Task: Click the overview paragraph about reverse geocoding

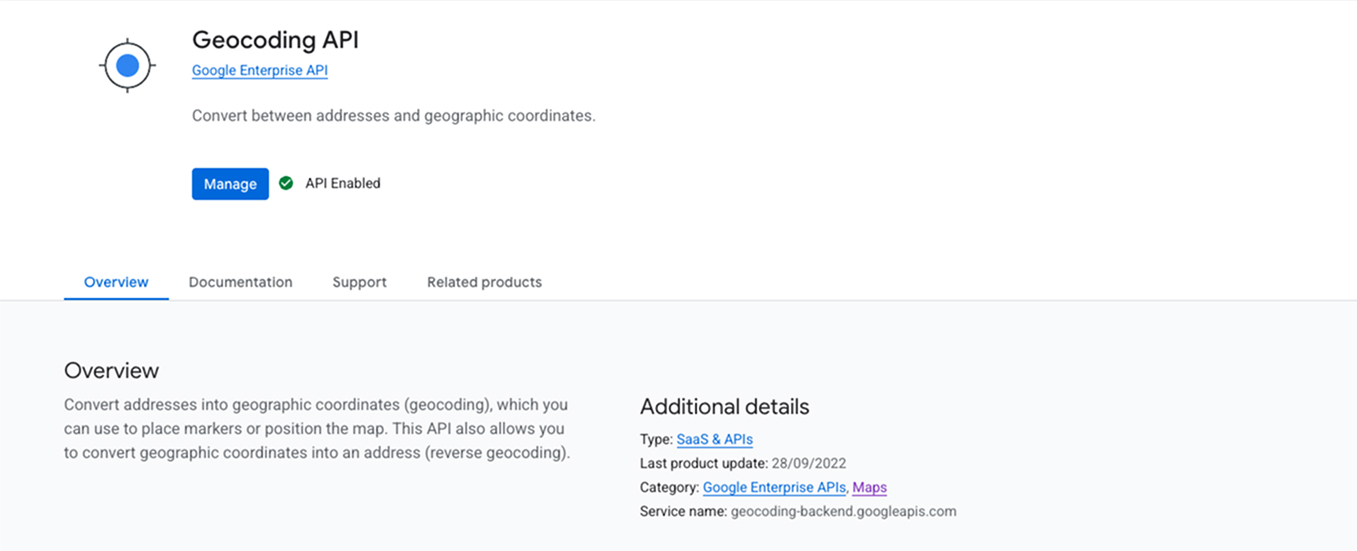Action: pyautogui.click(x=316, y=429)
